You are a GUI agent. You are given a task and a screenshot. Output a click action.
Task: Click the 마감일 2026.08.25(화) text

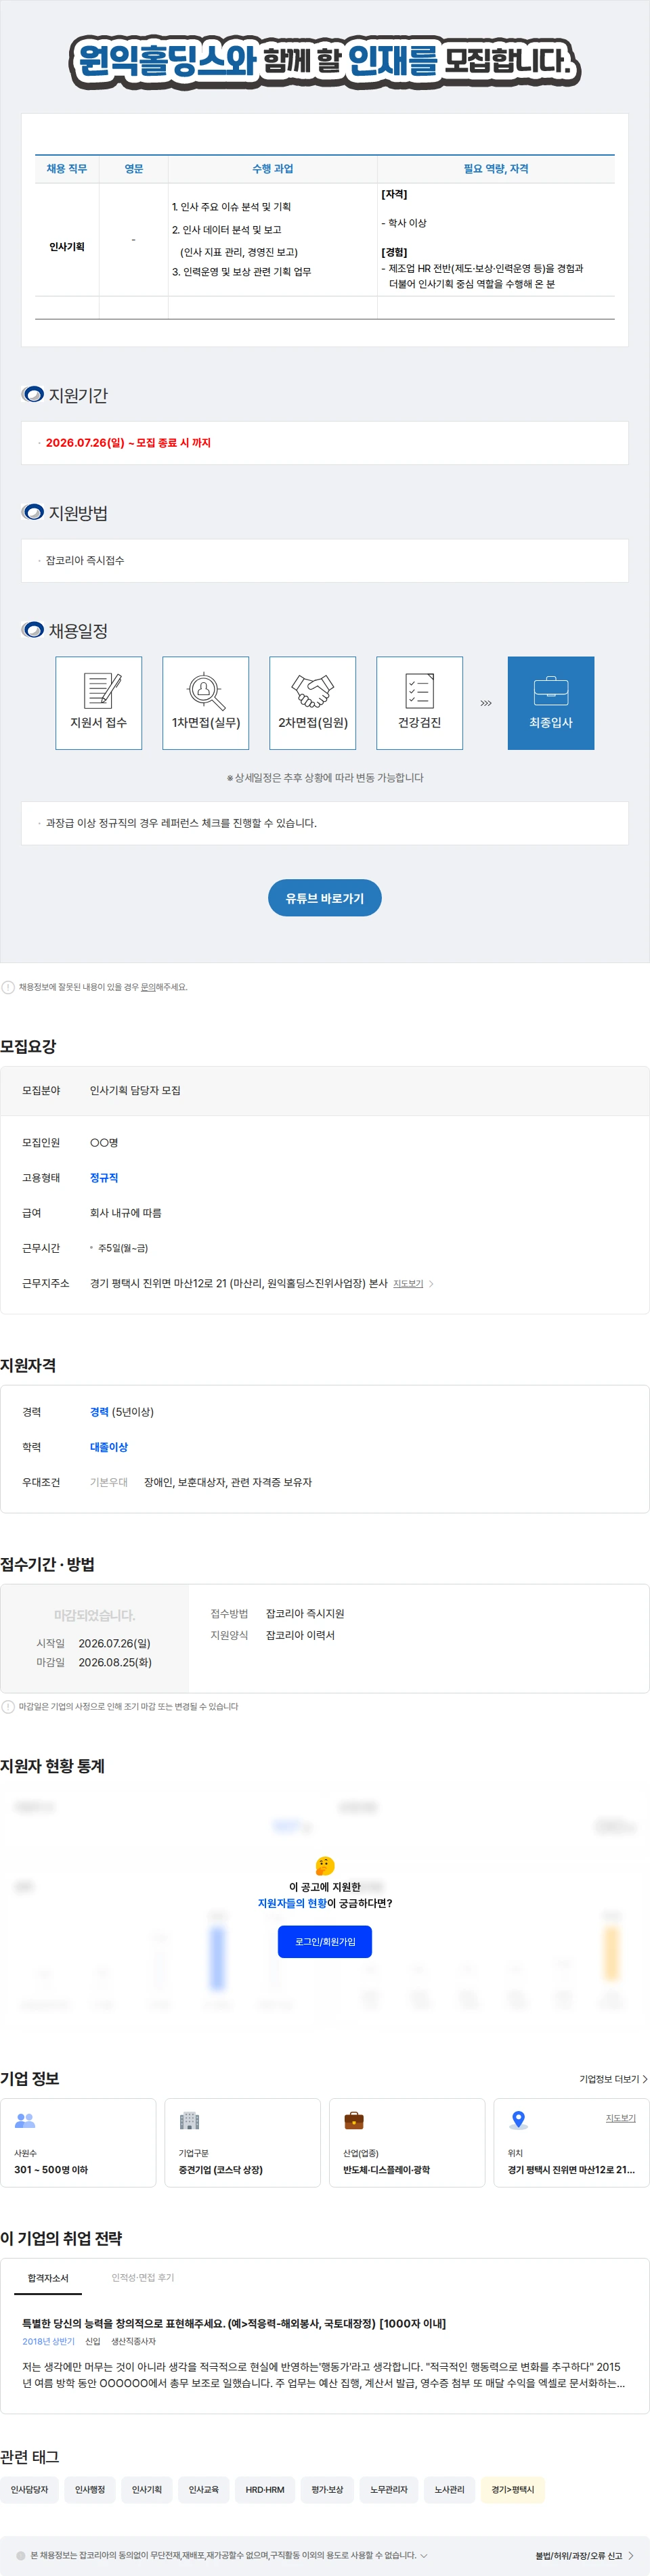(94, 1662)
